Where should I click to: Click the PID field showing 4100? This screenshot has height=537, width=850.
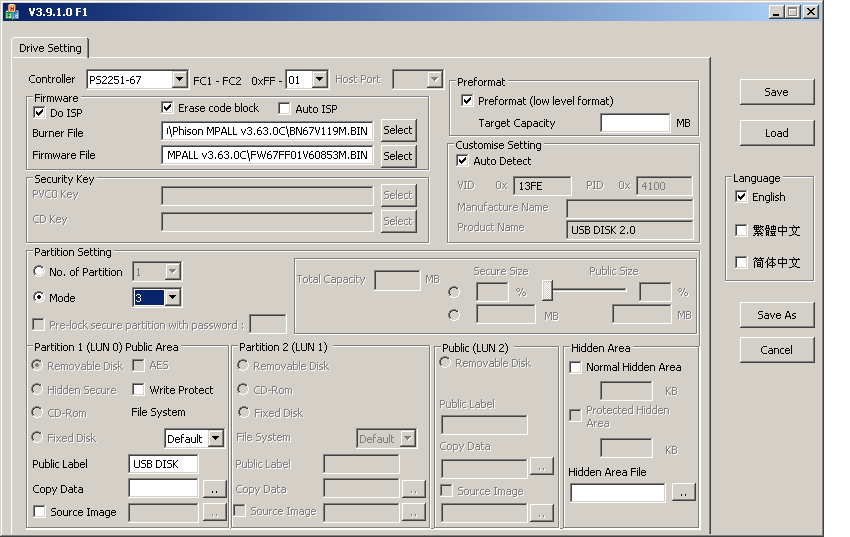point(664,186)
